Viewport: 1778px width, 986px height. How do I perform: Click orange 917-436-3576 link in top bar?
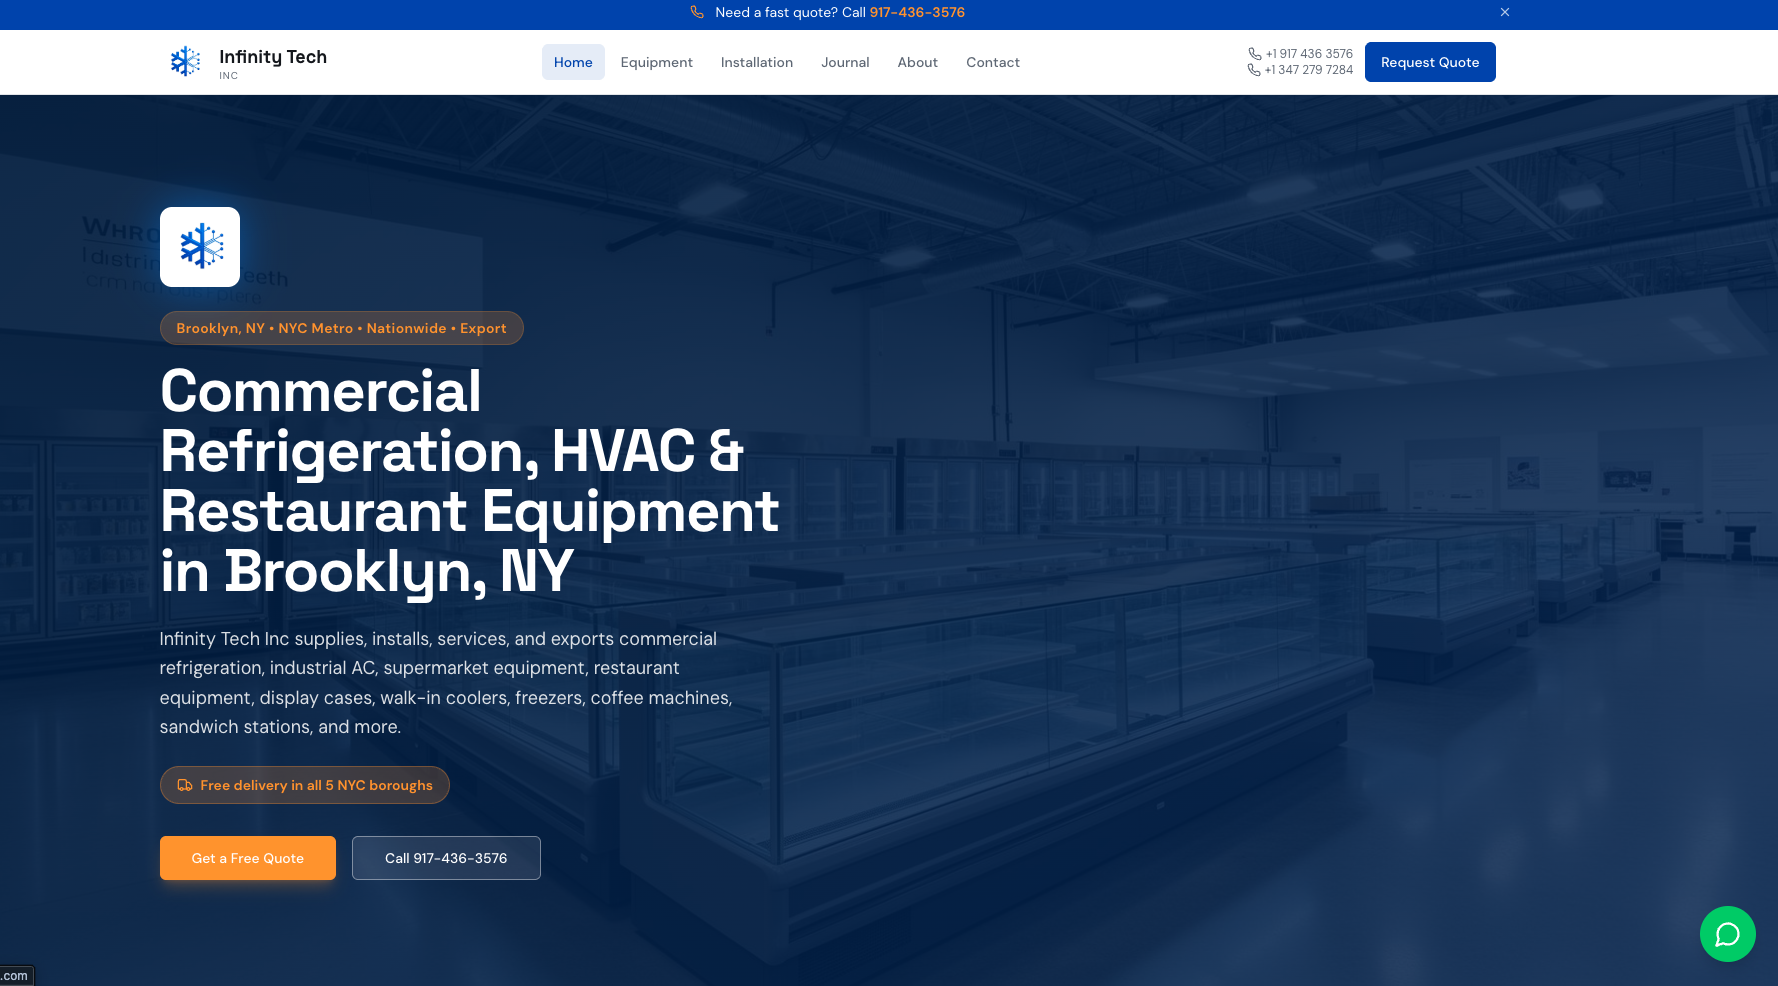[917, 12]
